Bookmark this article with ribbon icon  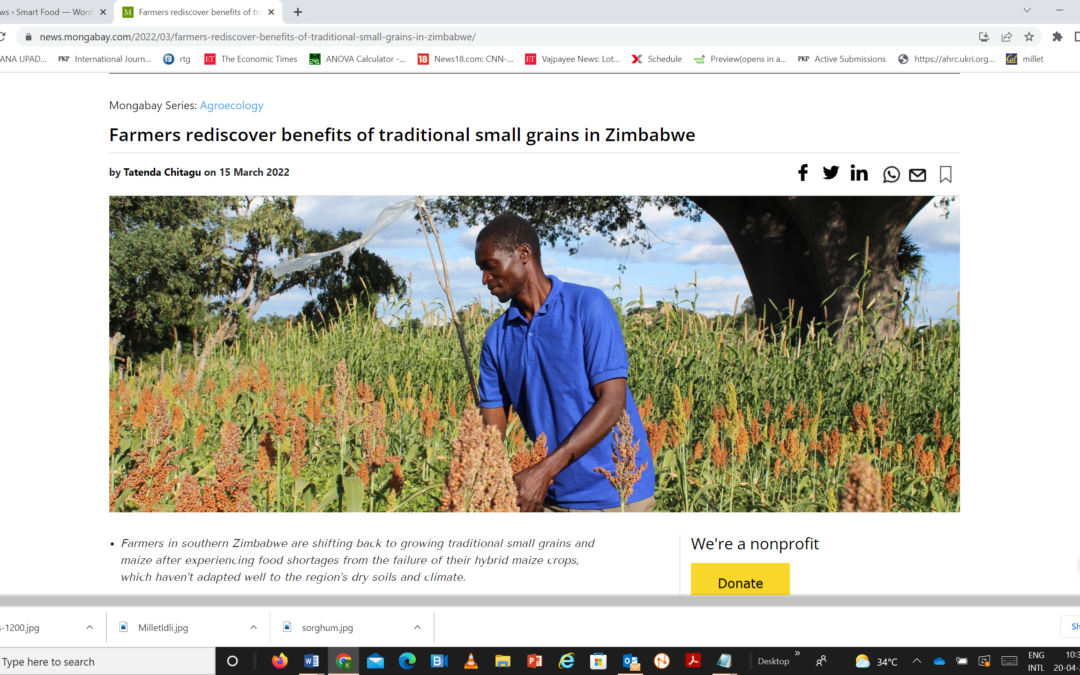pos(946,174)
